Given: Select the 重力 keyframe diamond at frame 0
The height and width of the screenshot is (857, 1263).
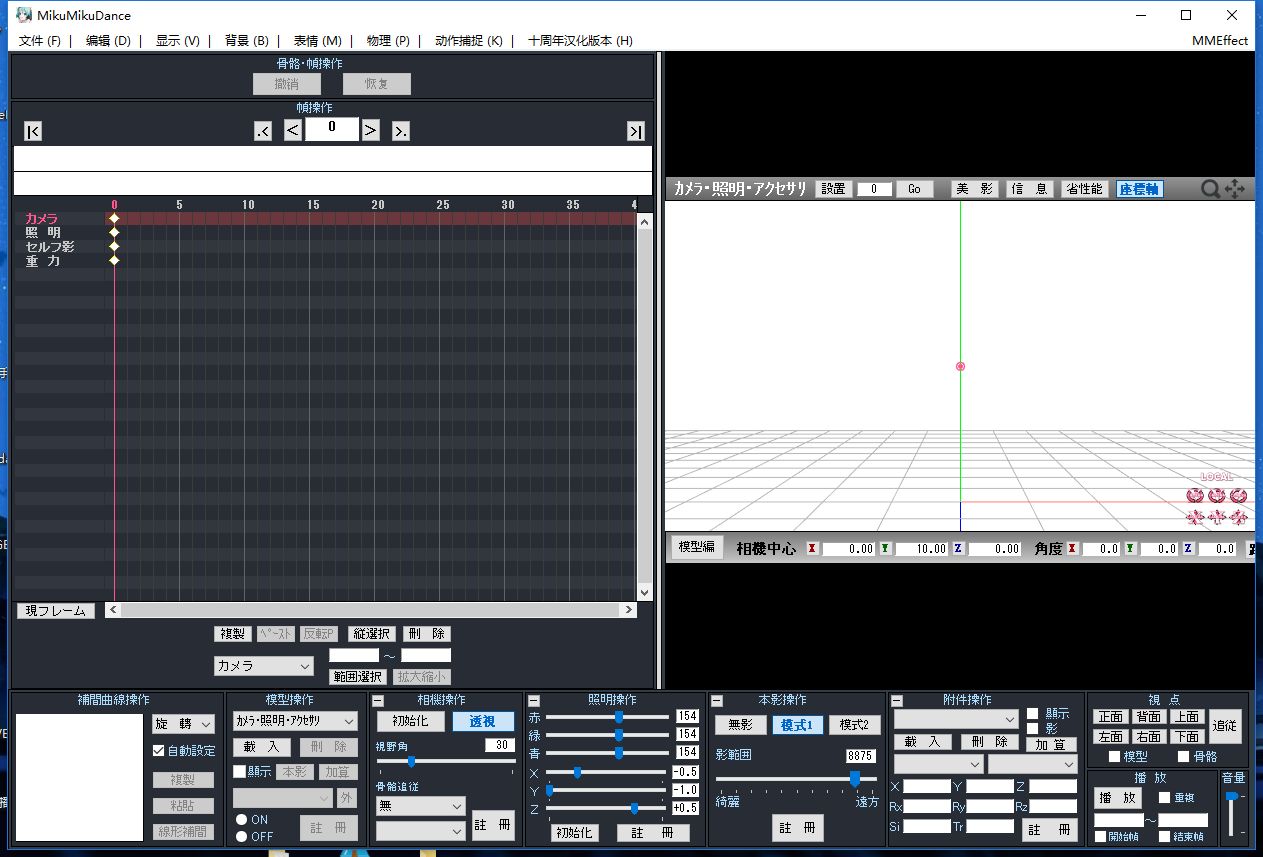Looking at the screenshot, I should (114, 260).
